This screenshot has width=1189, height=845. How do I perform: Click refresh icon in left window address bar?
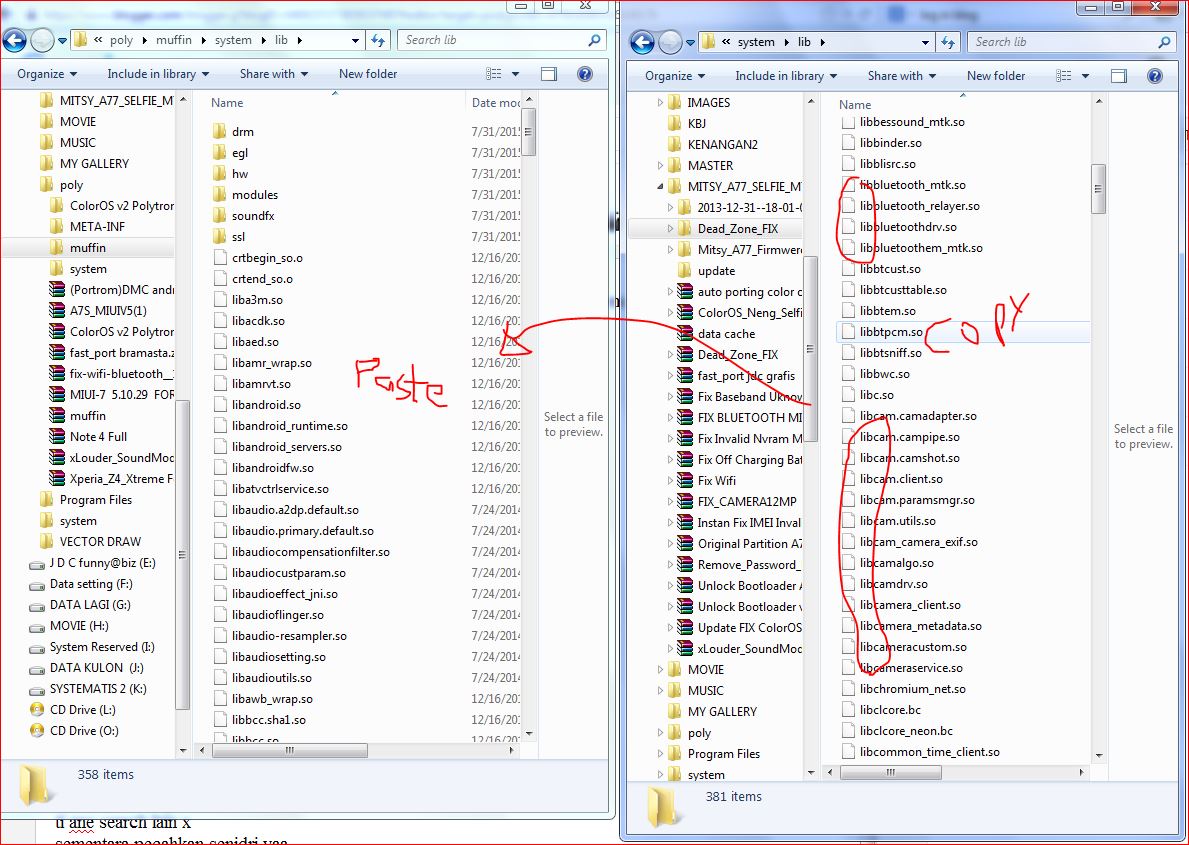(378, 40)
